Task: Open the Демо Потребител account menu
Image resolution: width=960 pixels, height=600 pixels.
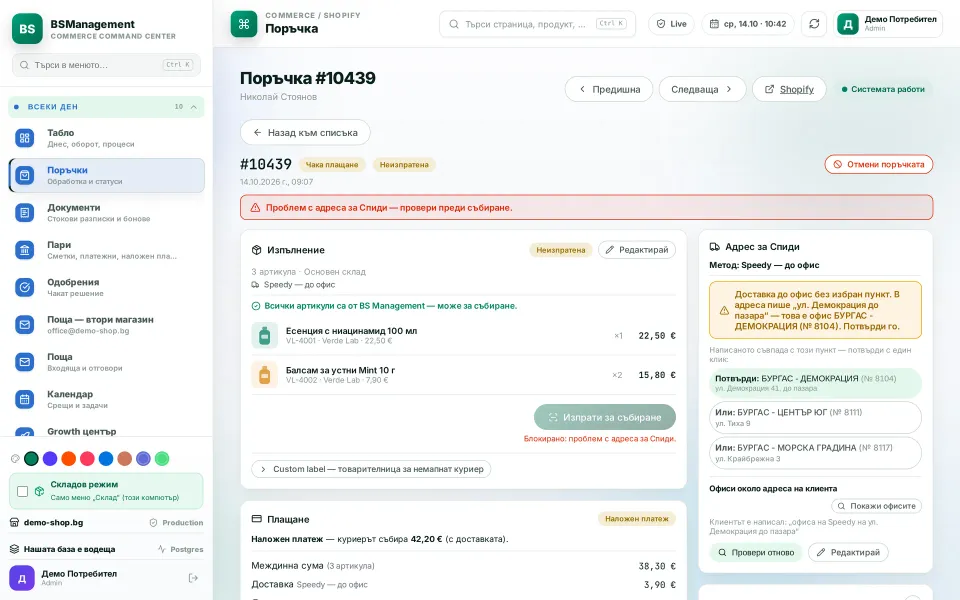Action: [x=888, y=24]
